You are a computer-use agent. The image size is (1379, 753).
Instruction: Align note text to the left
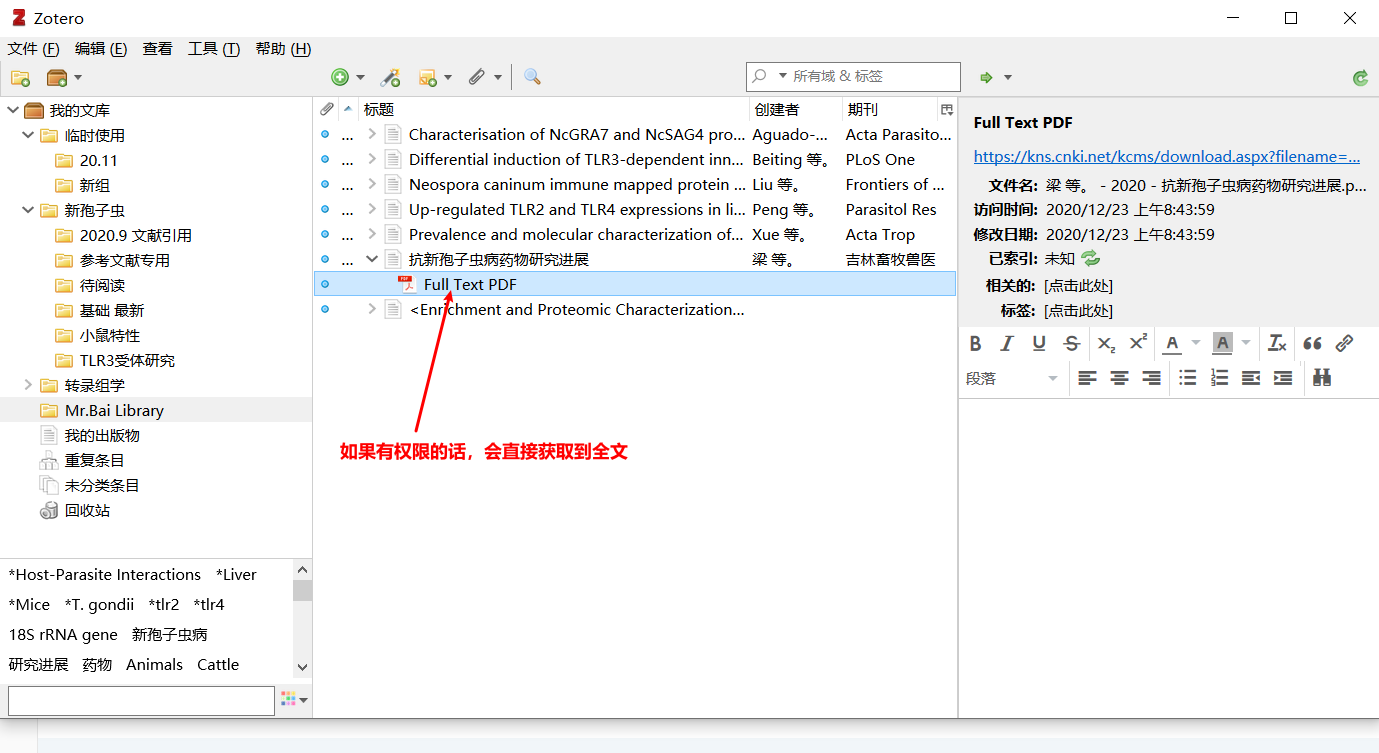(x=1087, y=378)
